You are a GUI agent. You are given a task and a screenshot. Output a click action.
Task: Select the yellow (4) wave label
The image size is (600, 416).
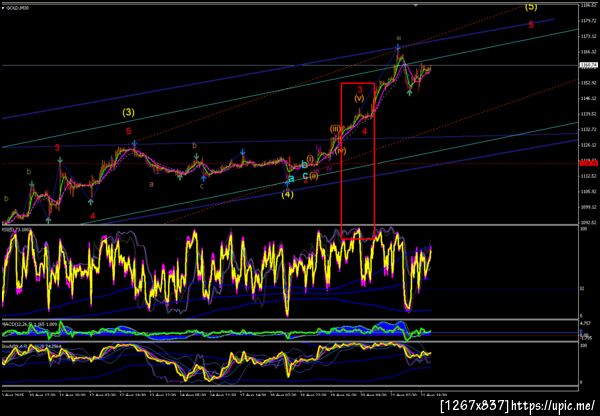coord(287,194)
